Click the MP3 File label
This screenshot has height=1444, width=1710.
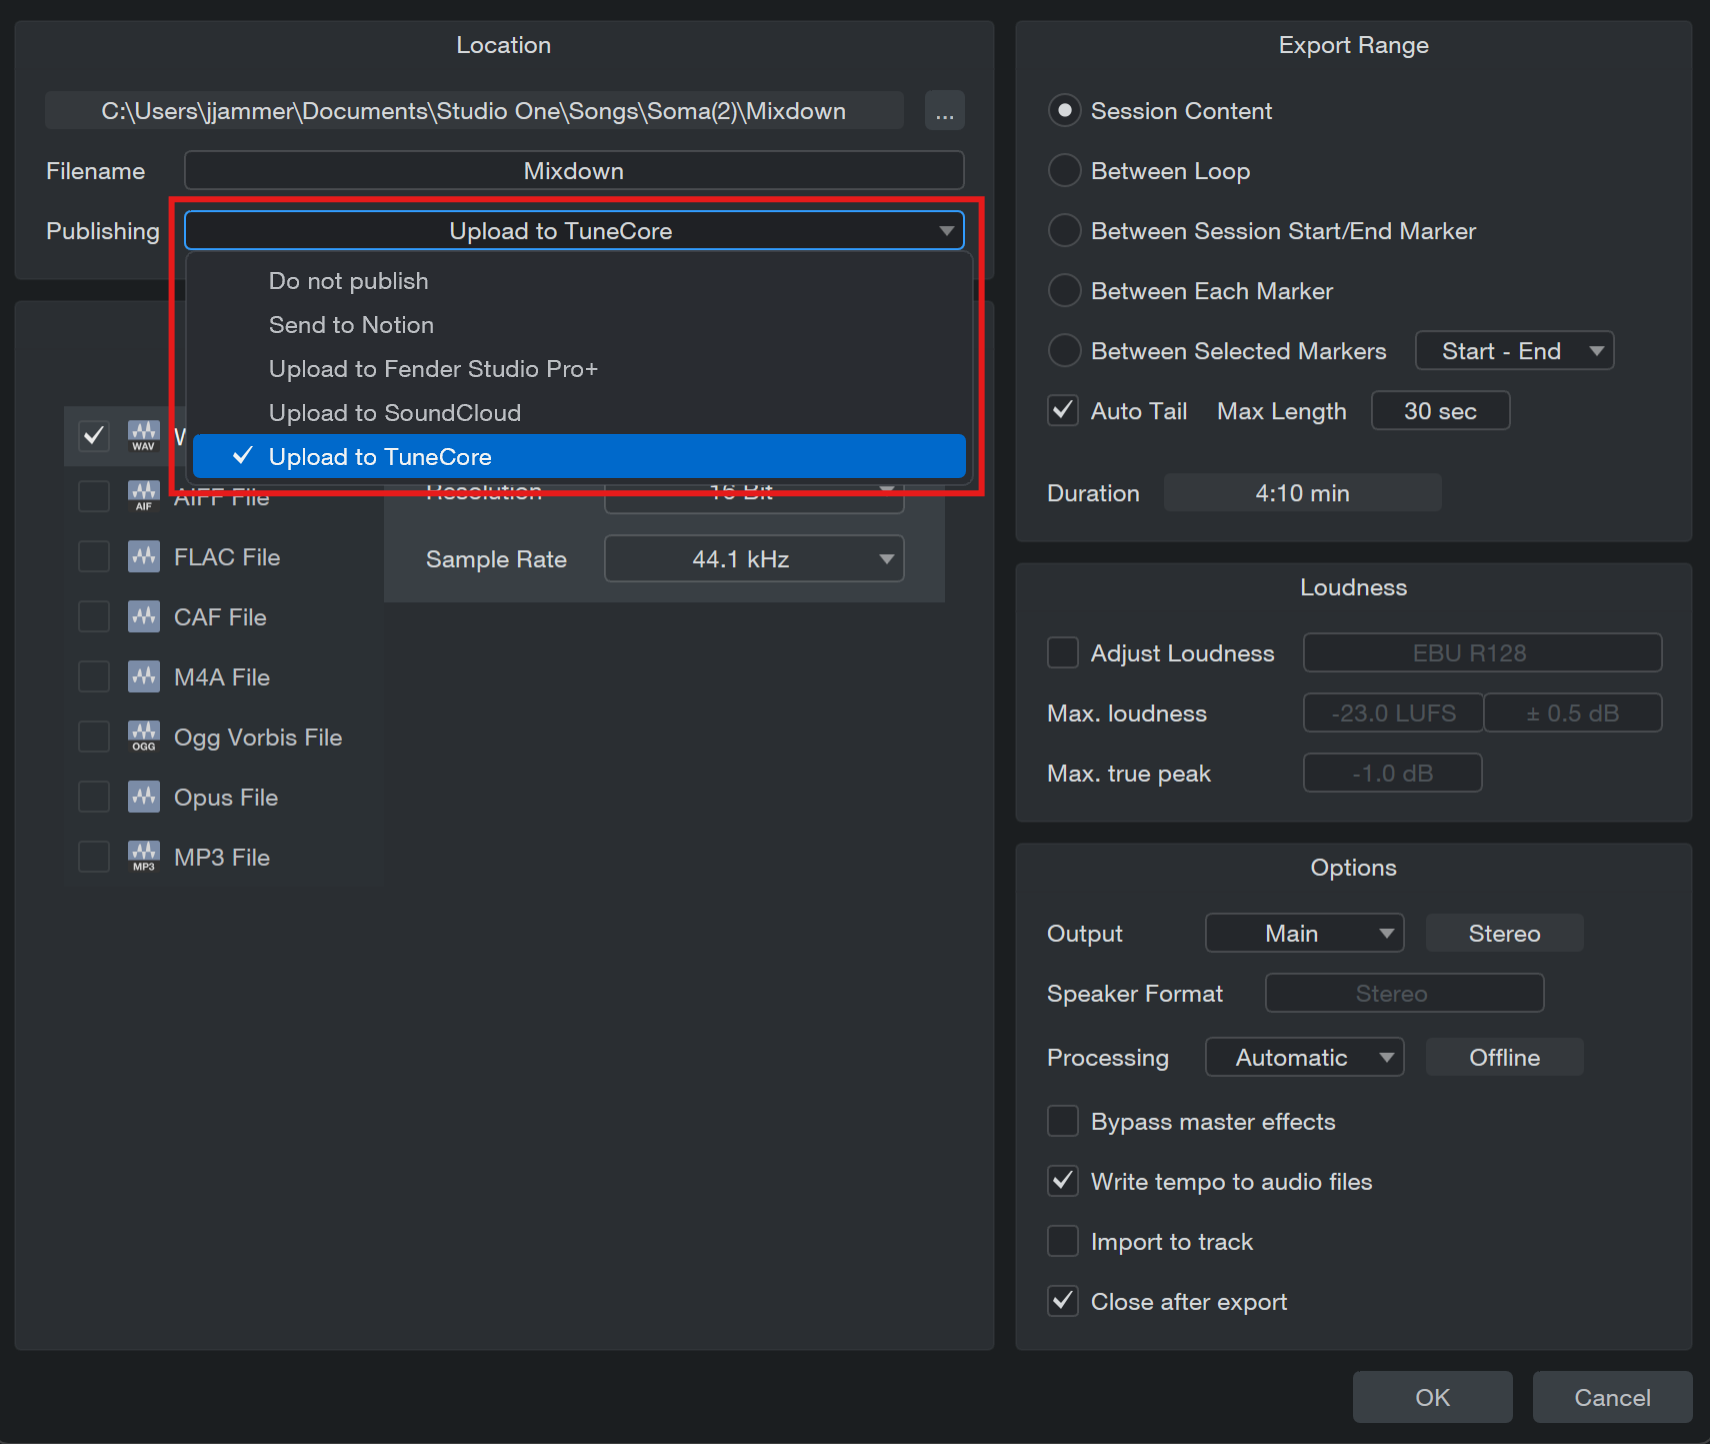(x=222, y=857)
